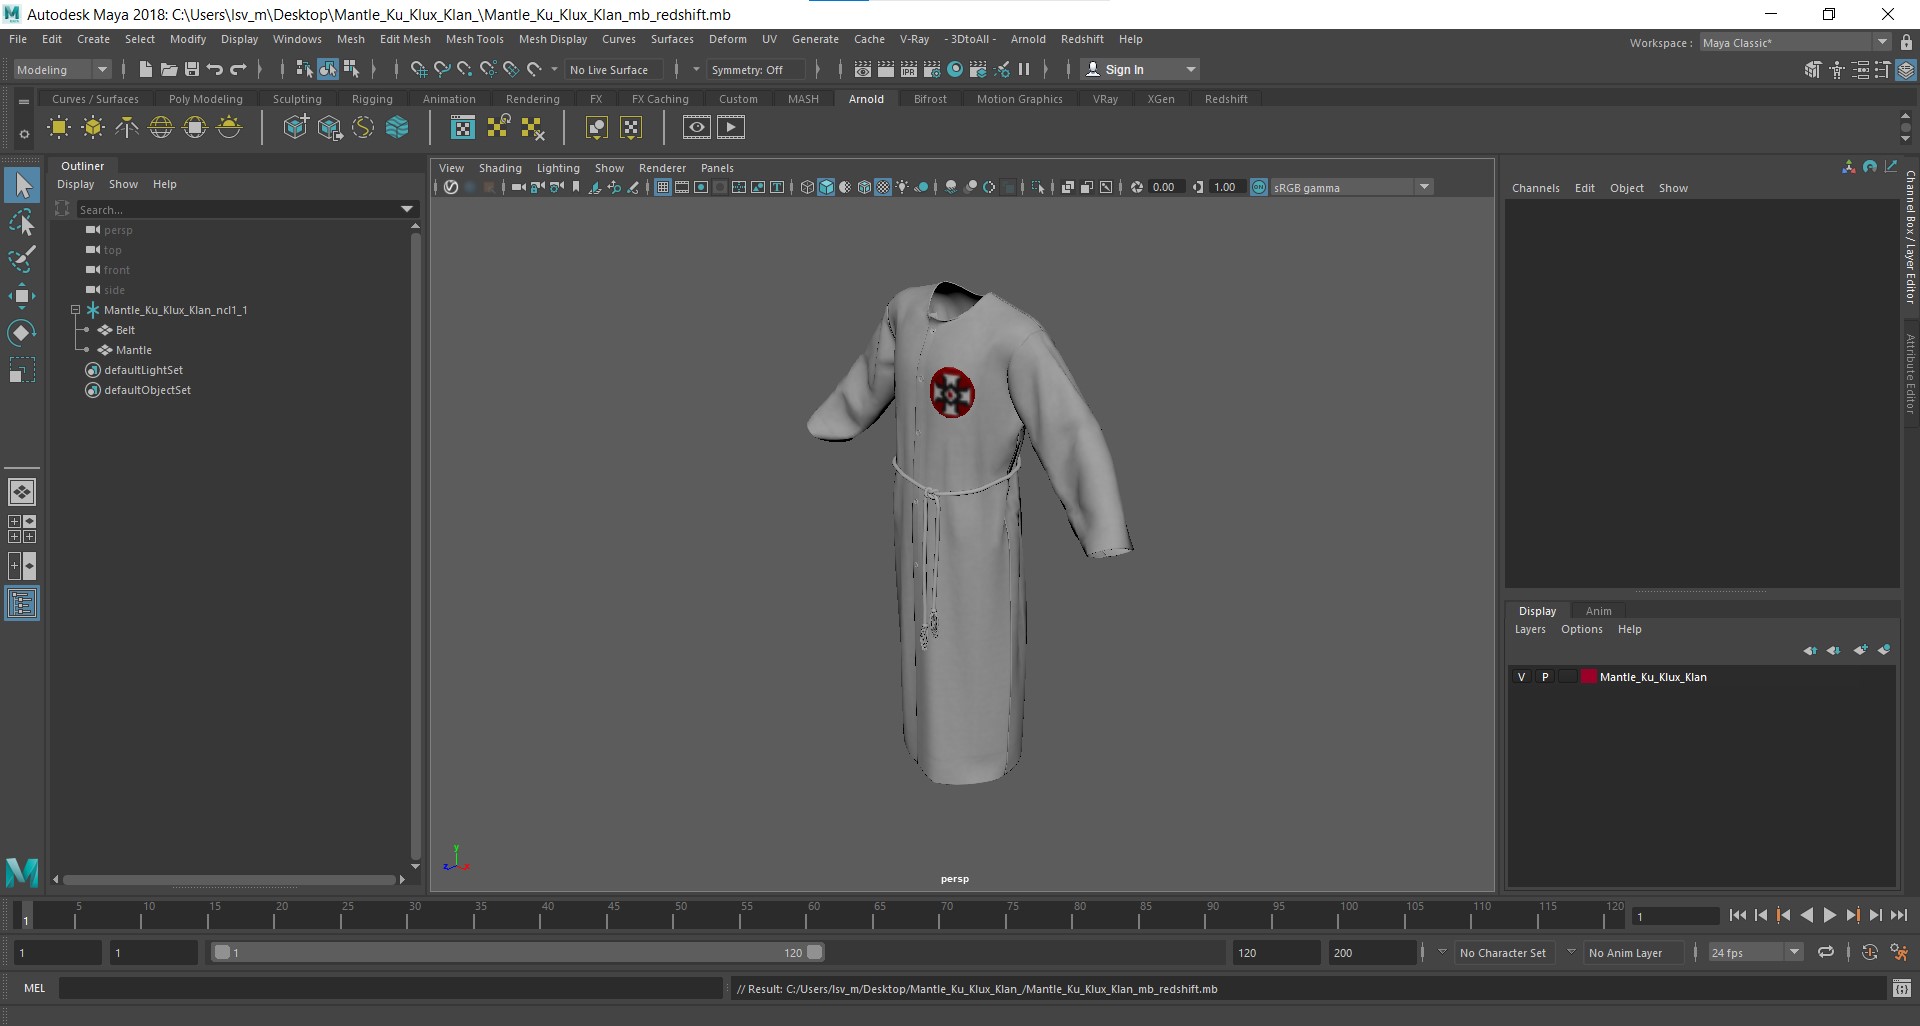The image size is (1920, 1026).
Task: Click the Save scene icon
Action: (x=192, y=69)
